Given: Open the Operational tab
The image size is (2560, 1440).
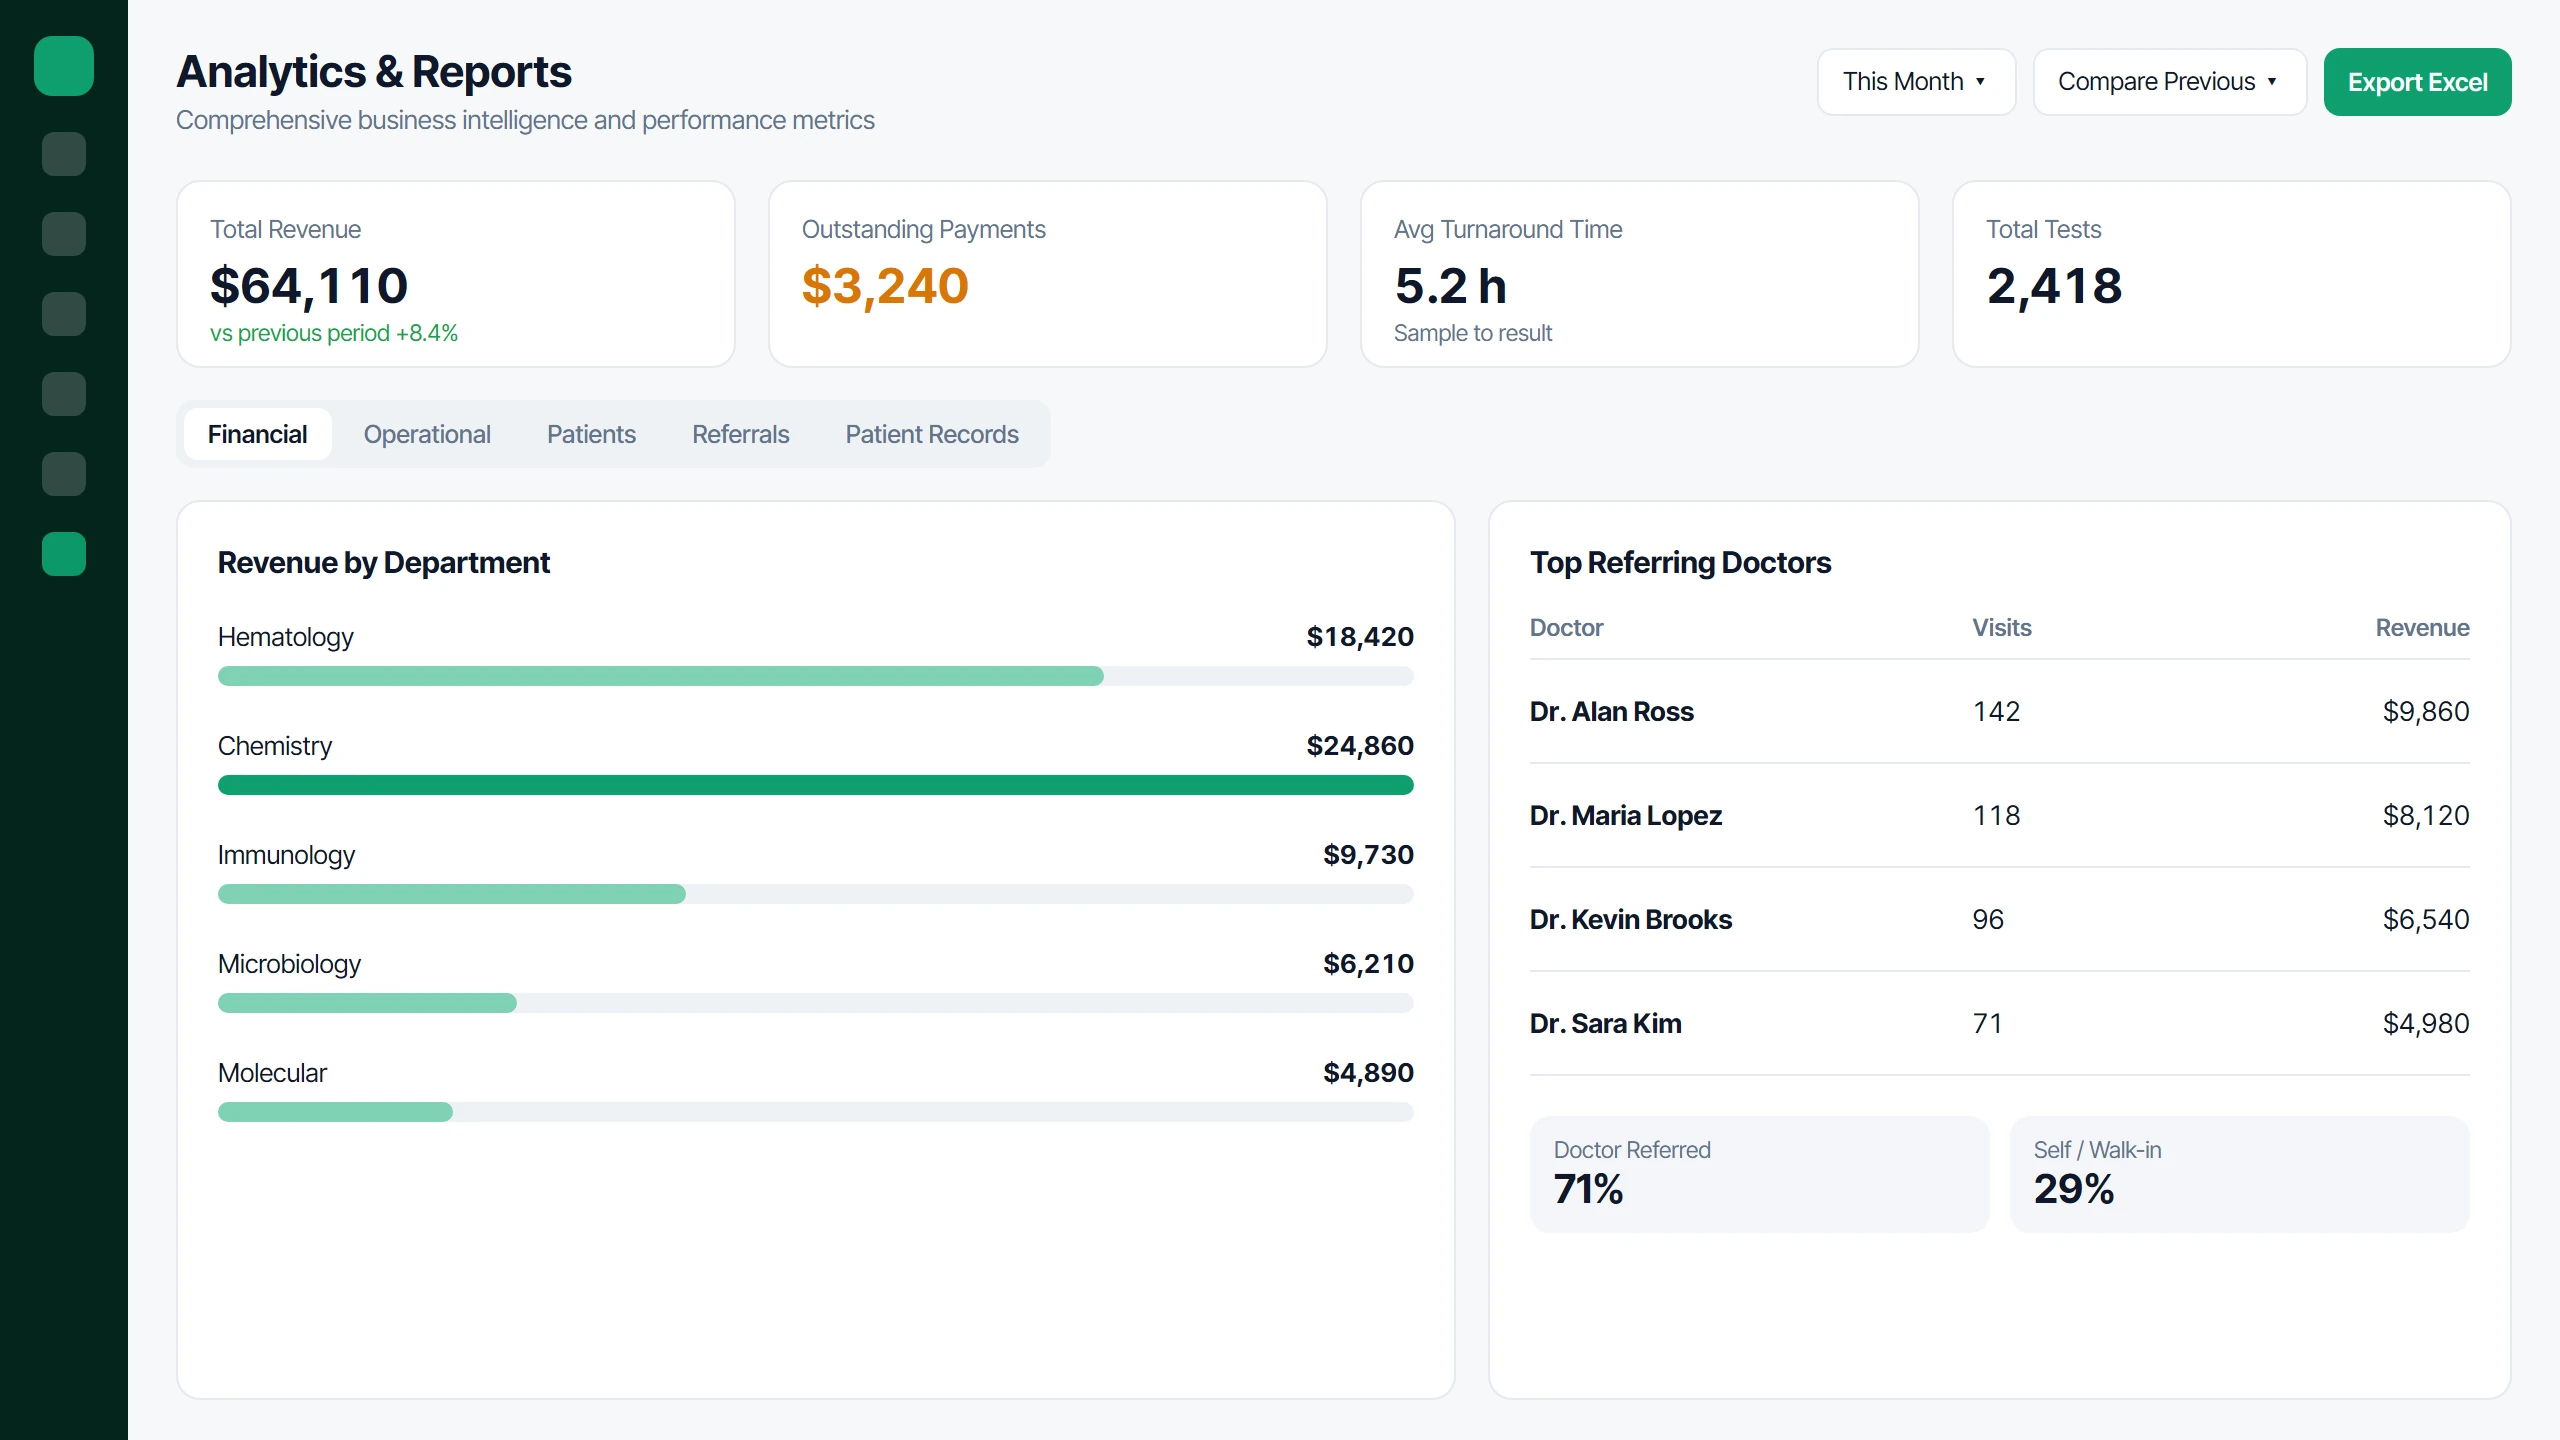Looking at the screenshot, I should tap(427, 434).
